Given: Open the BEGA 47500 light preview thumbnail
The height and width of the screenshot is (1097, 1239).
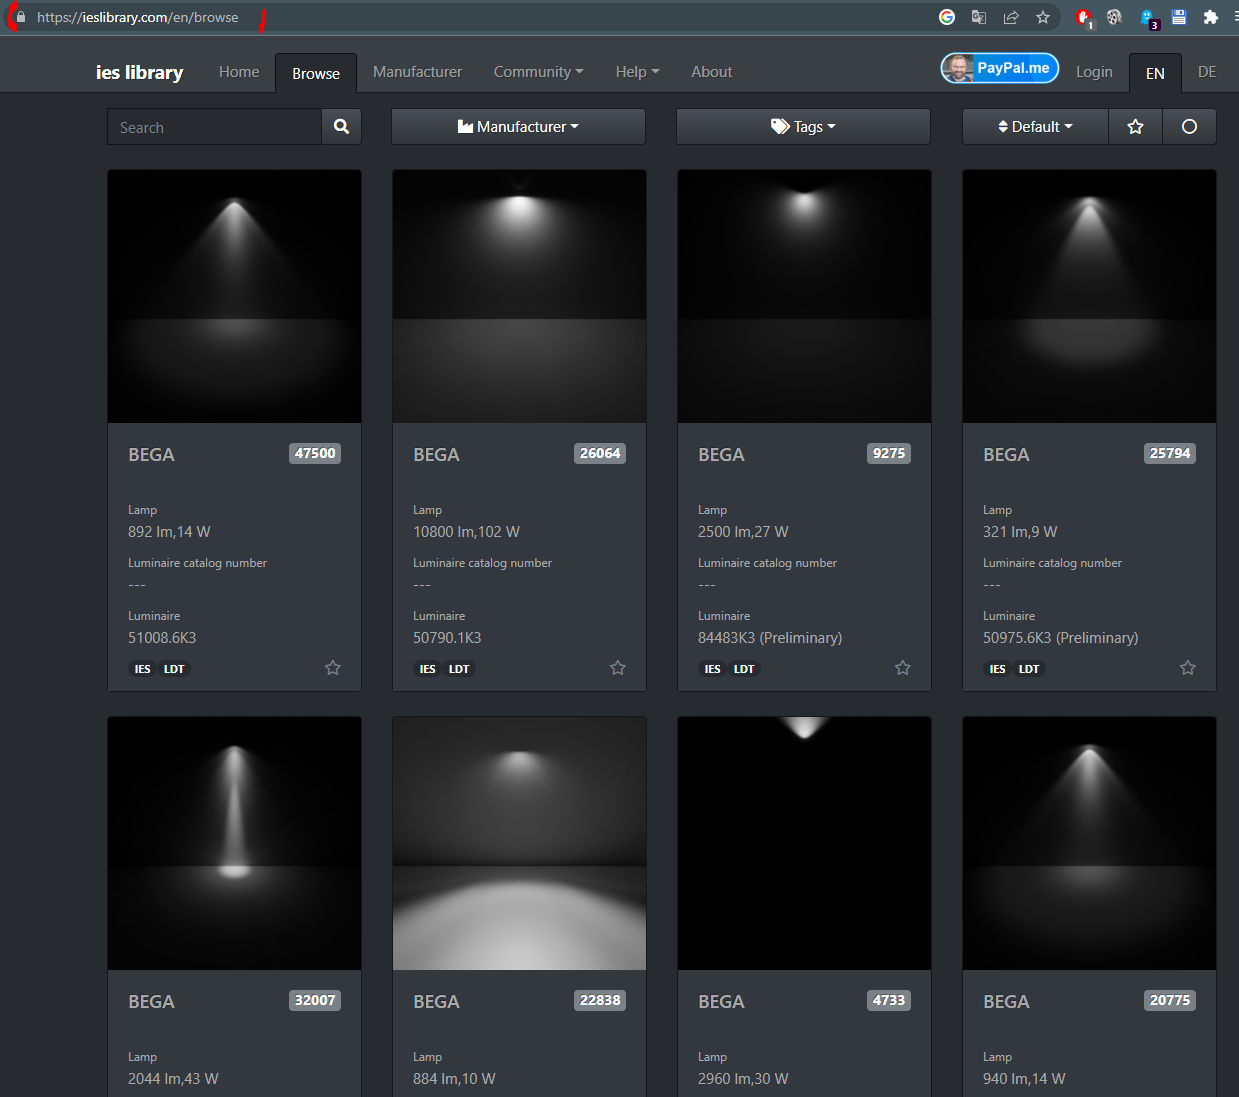Looking at the screenshot, I should tap(234, 296).
